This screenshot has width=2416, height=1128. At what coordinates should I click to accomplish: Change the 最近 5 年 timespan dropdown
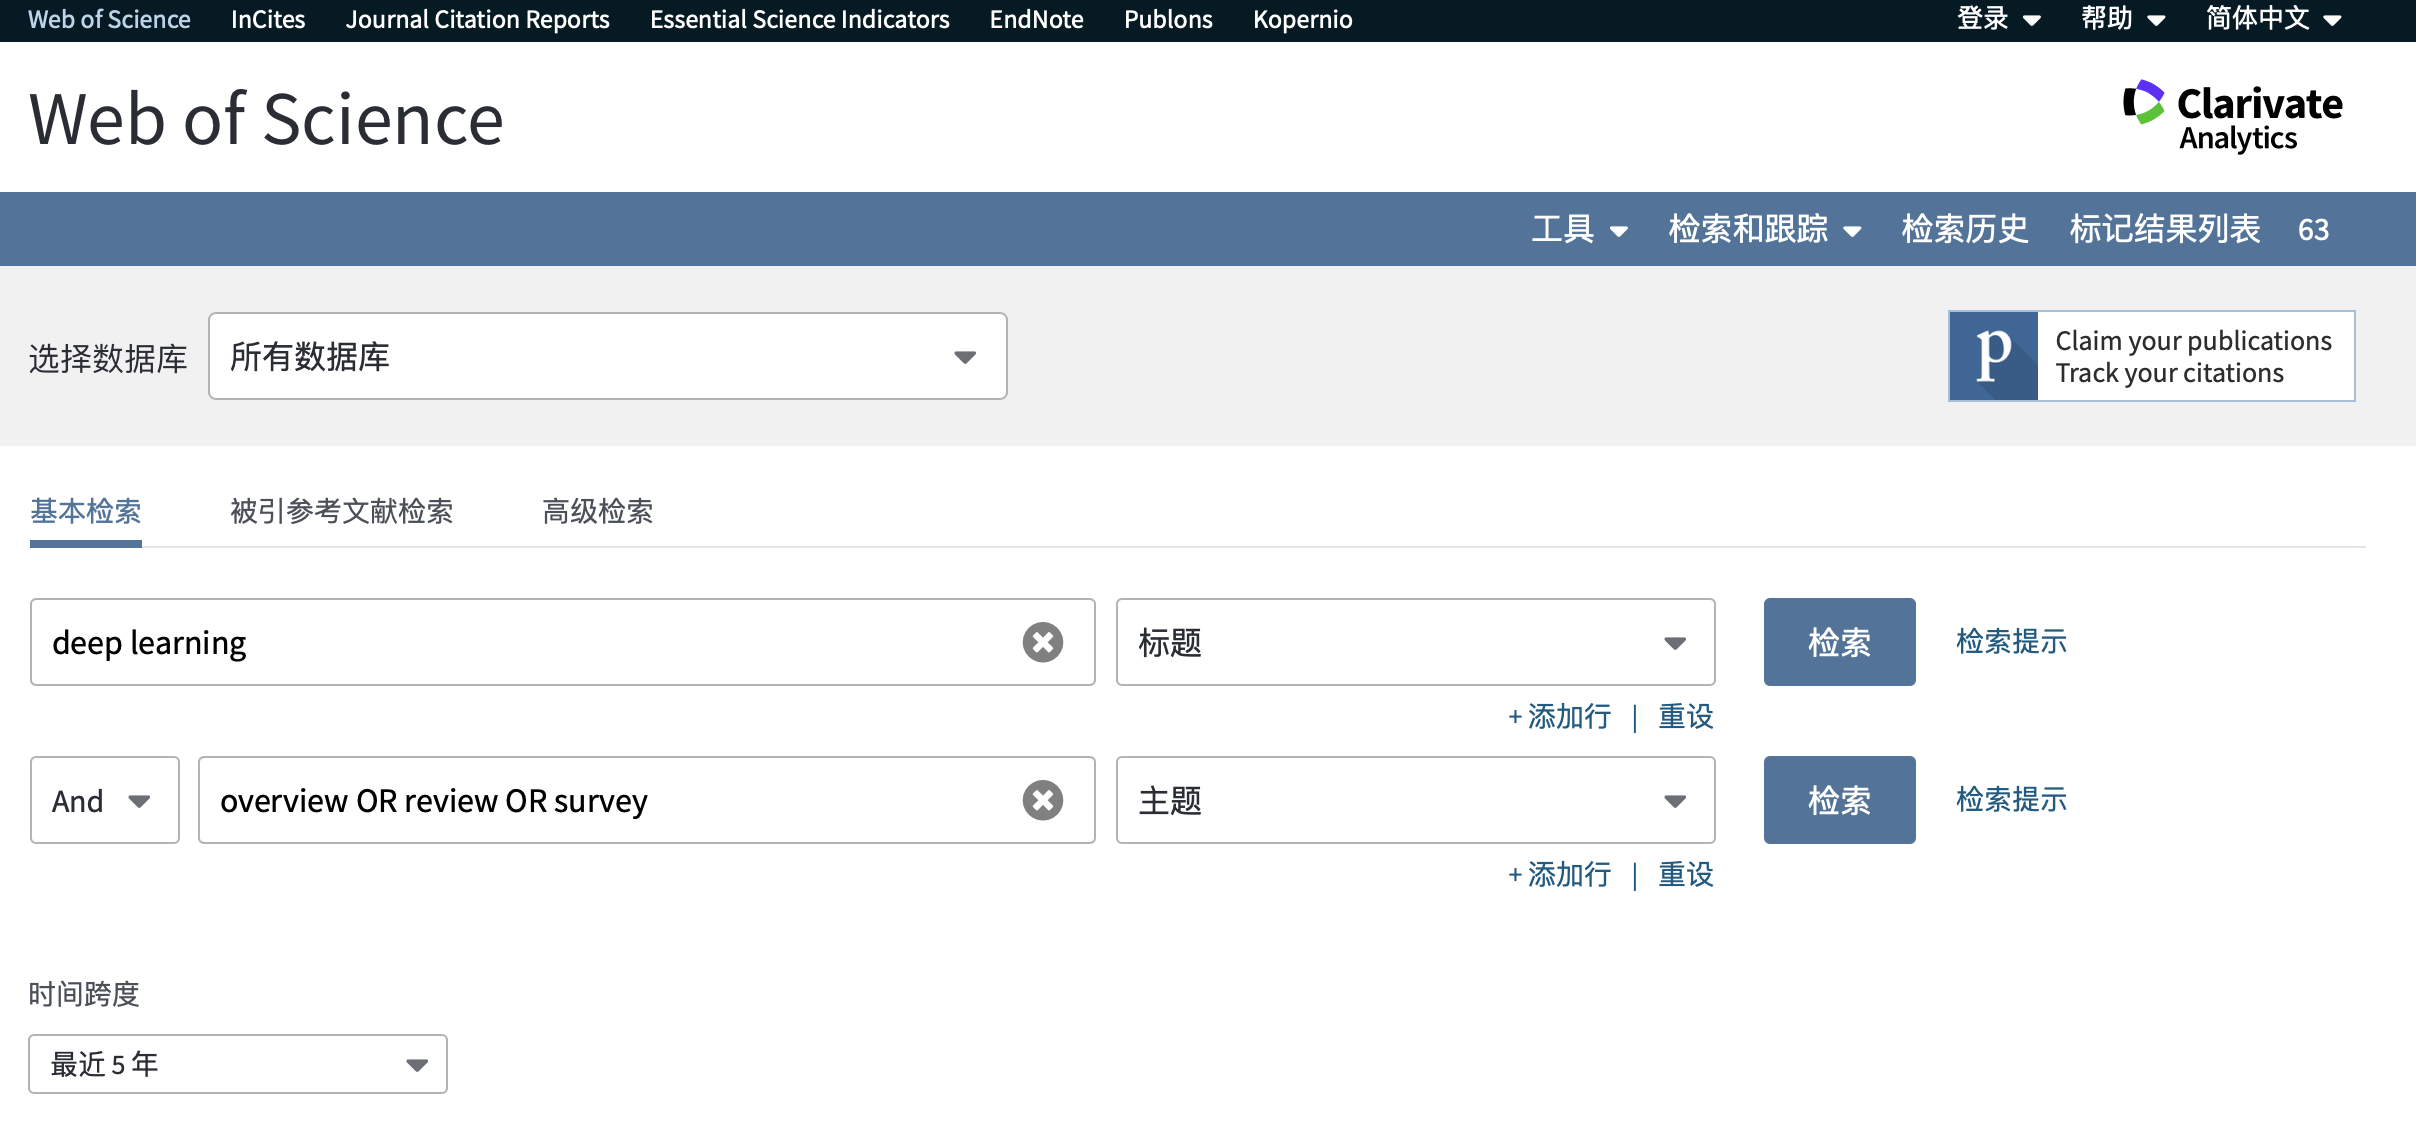click(238, 1064)
